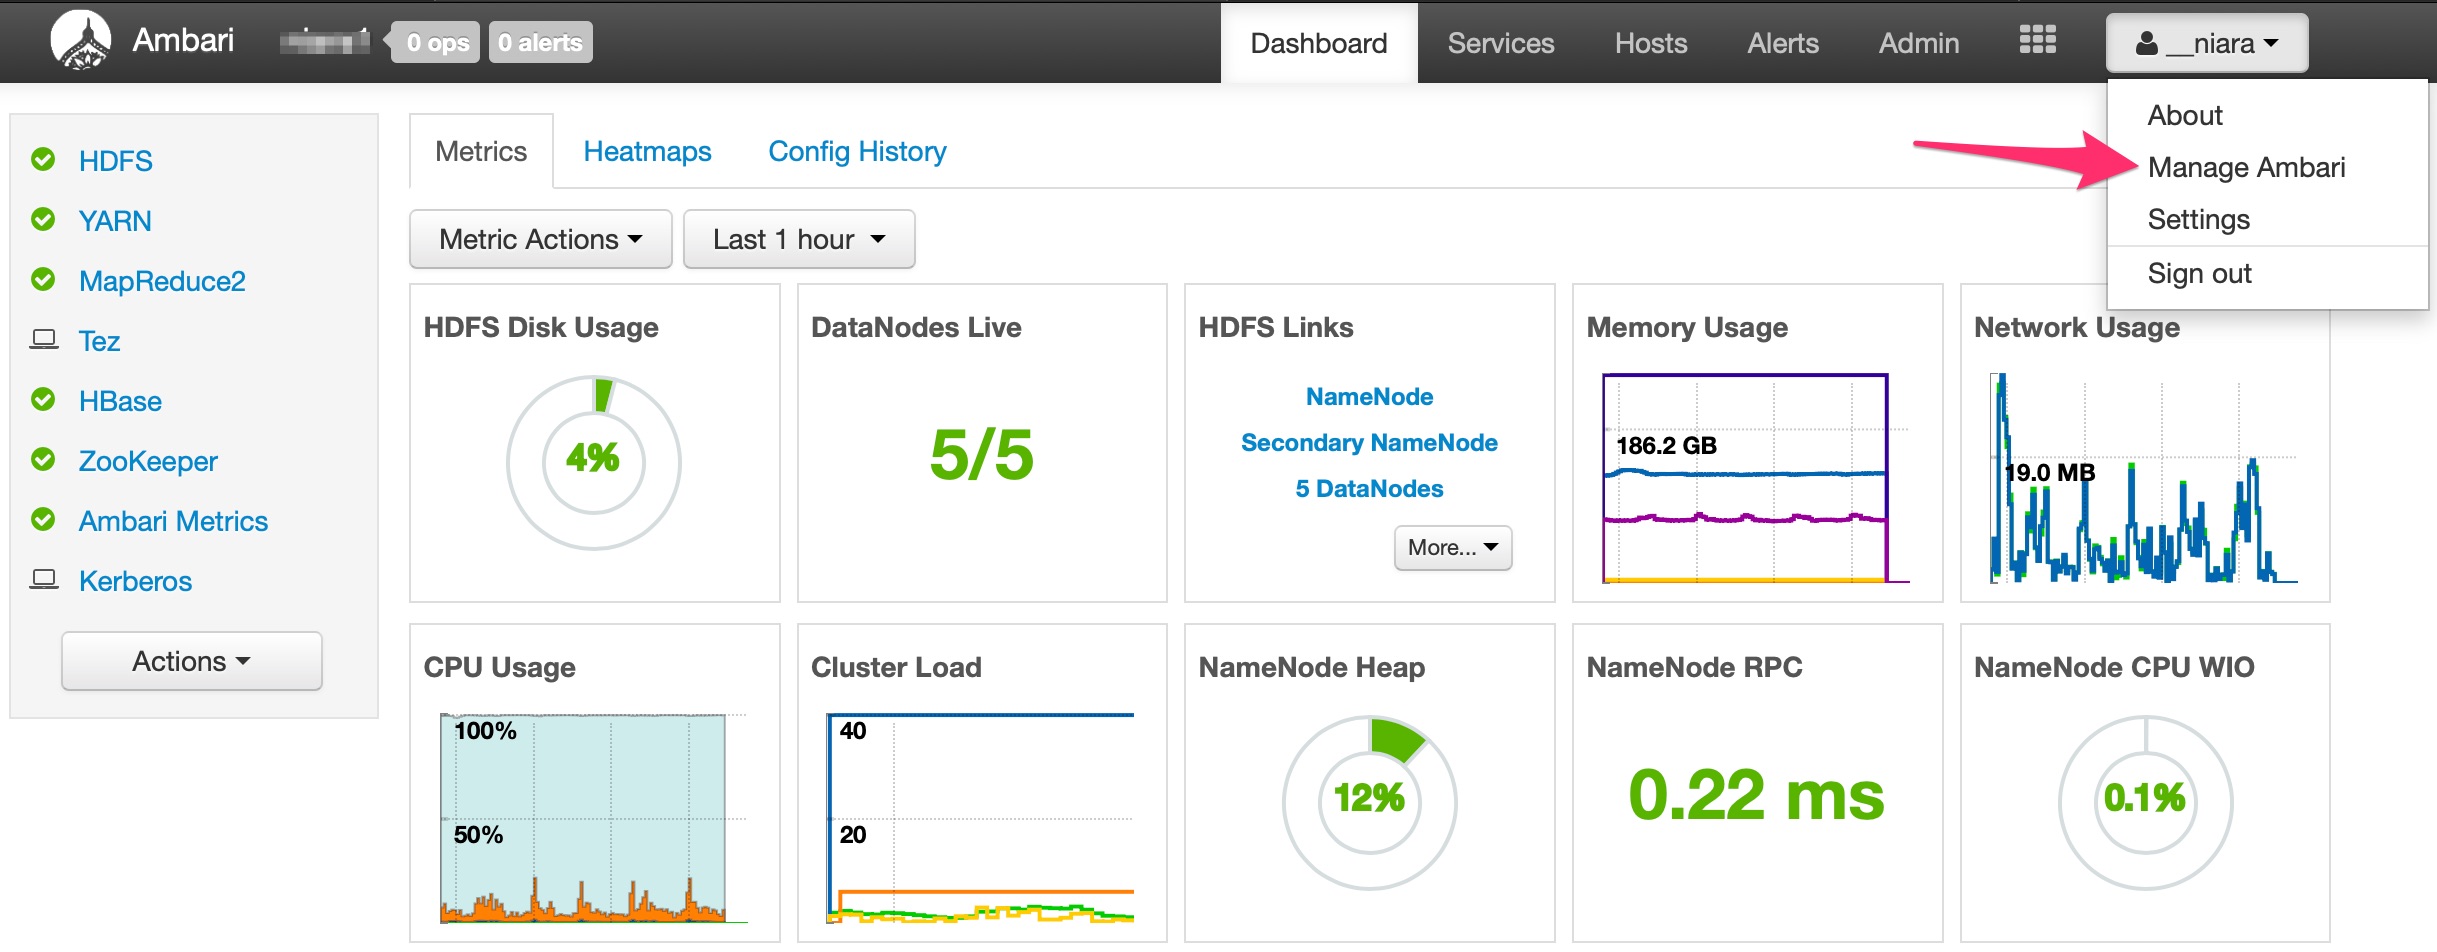Click the 0 ops badge

(x=436, y=42)
